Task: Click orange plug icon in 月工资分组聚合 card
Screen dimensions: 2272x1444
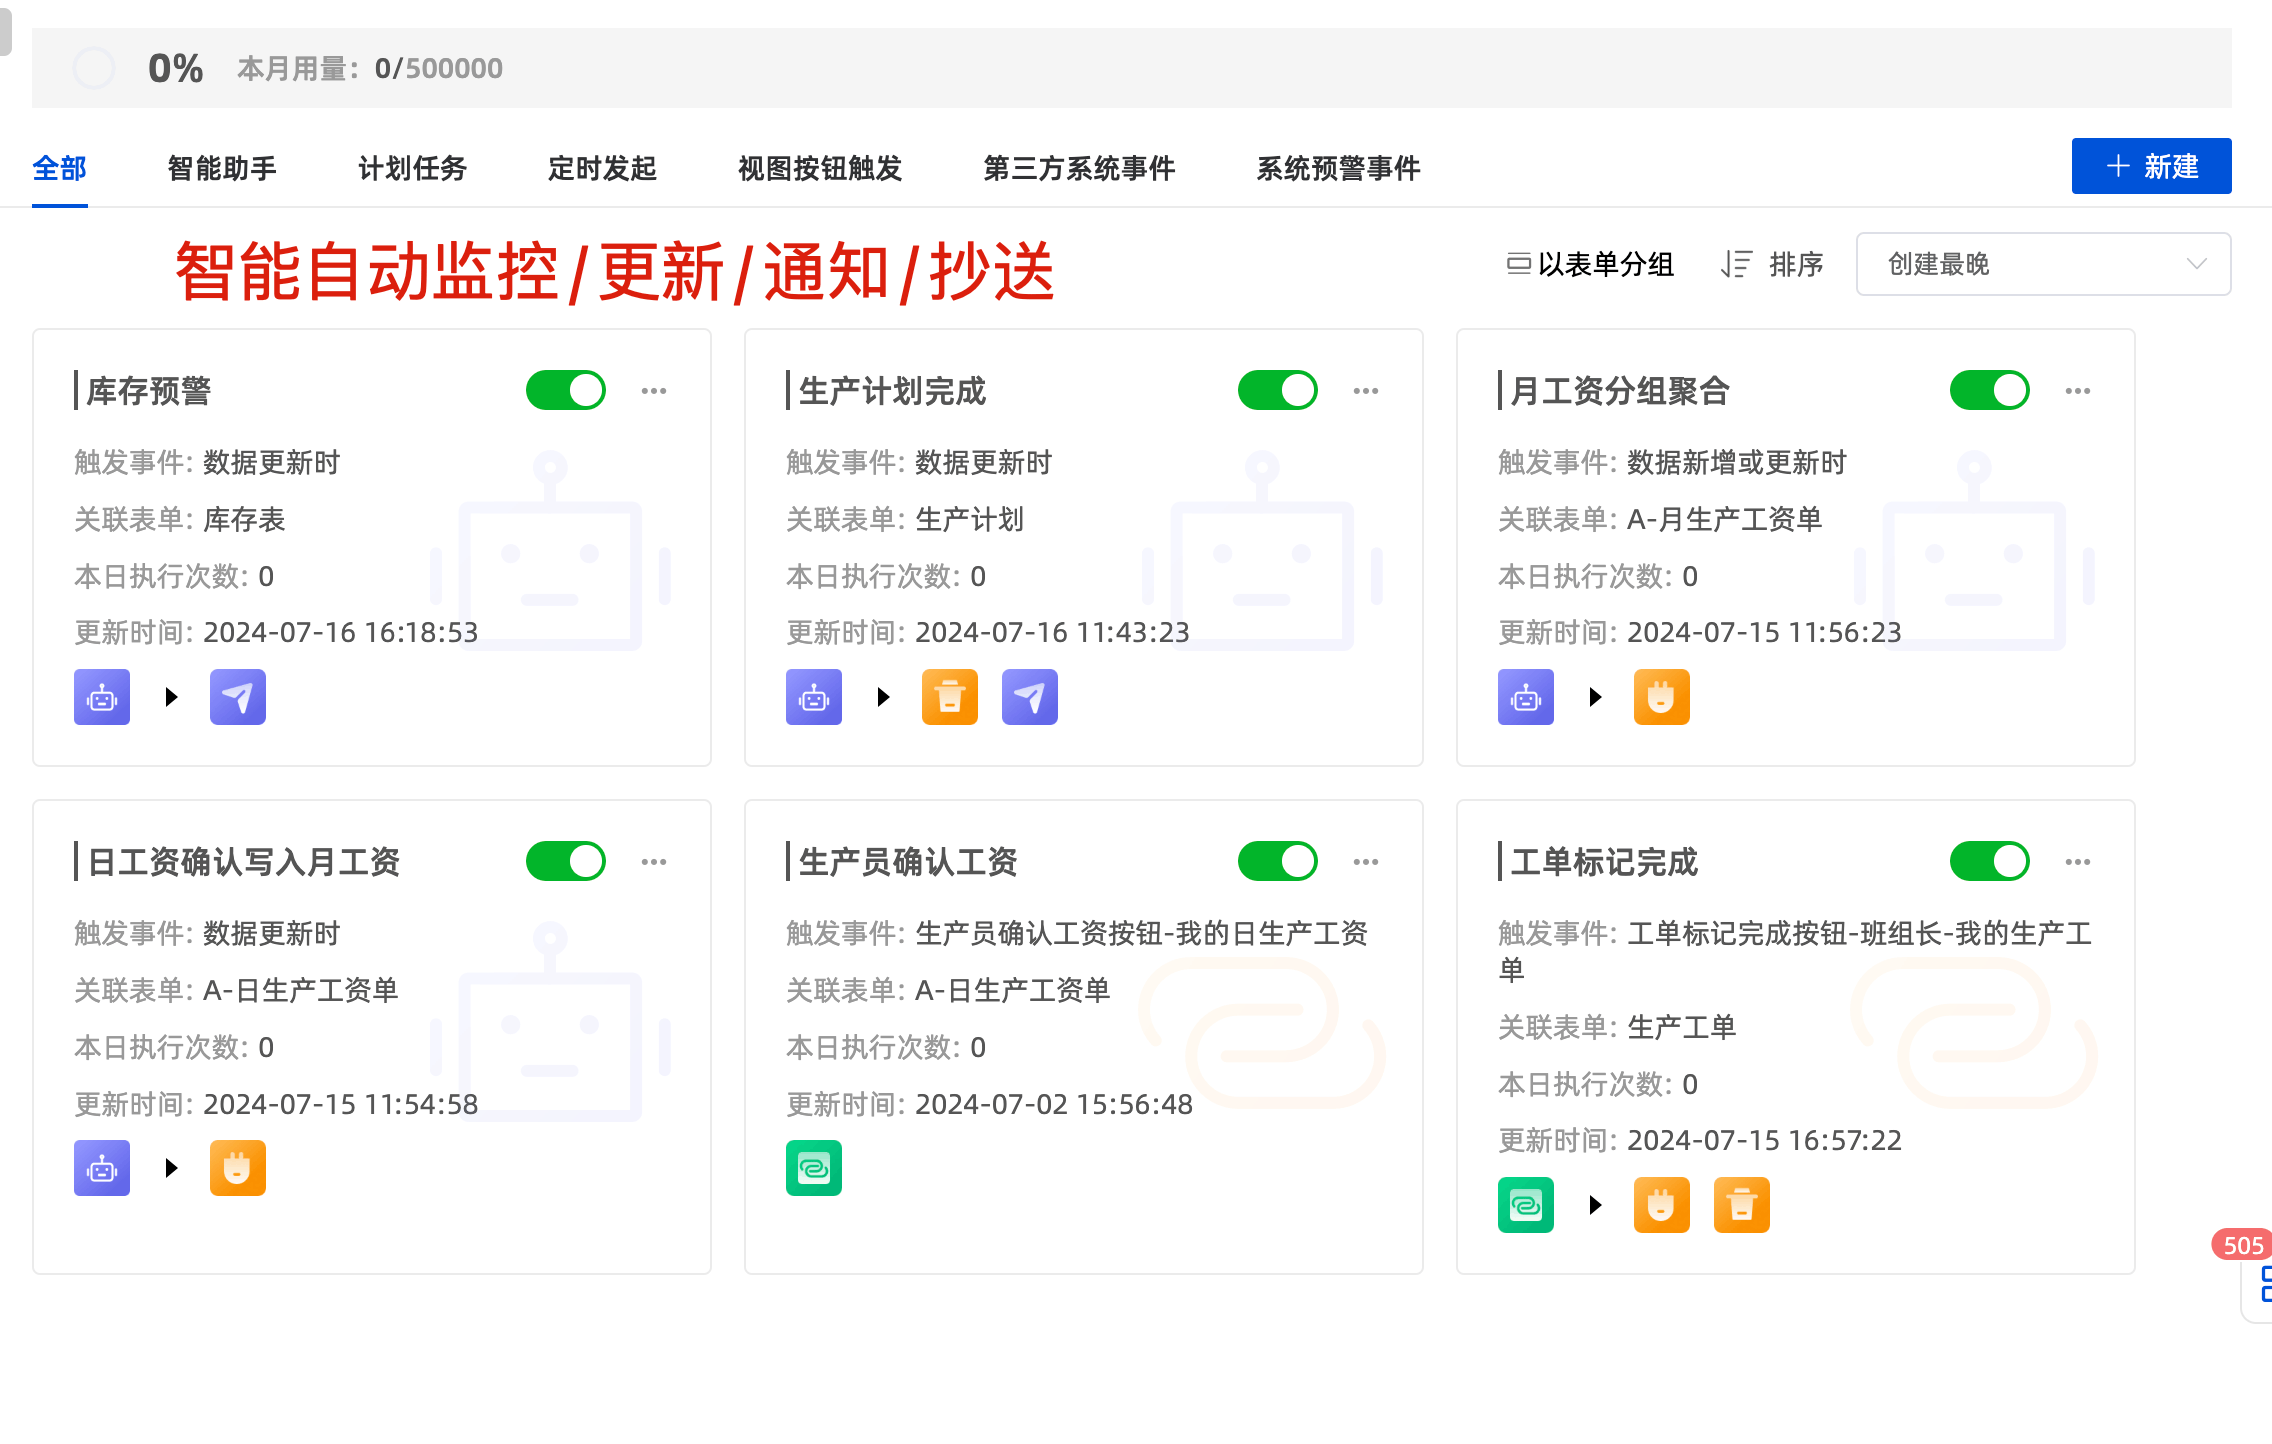Action: 1662,697
